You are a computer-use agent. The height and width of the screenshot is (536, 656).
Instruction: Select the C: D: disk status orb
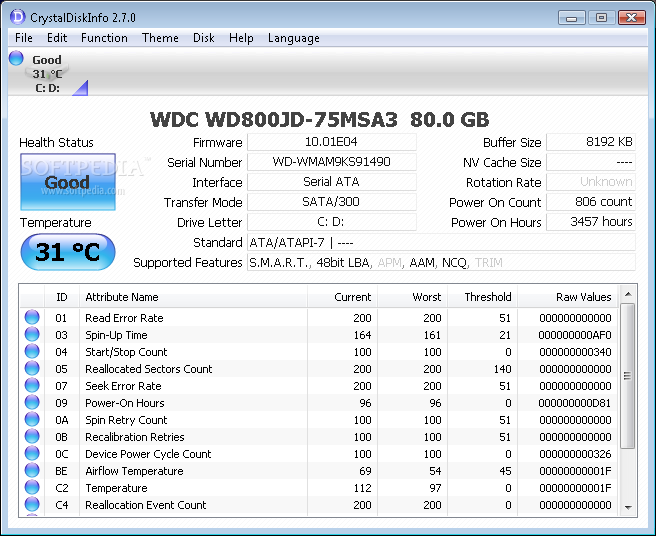16,58
